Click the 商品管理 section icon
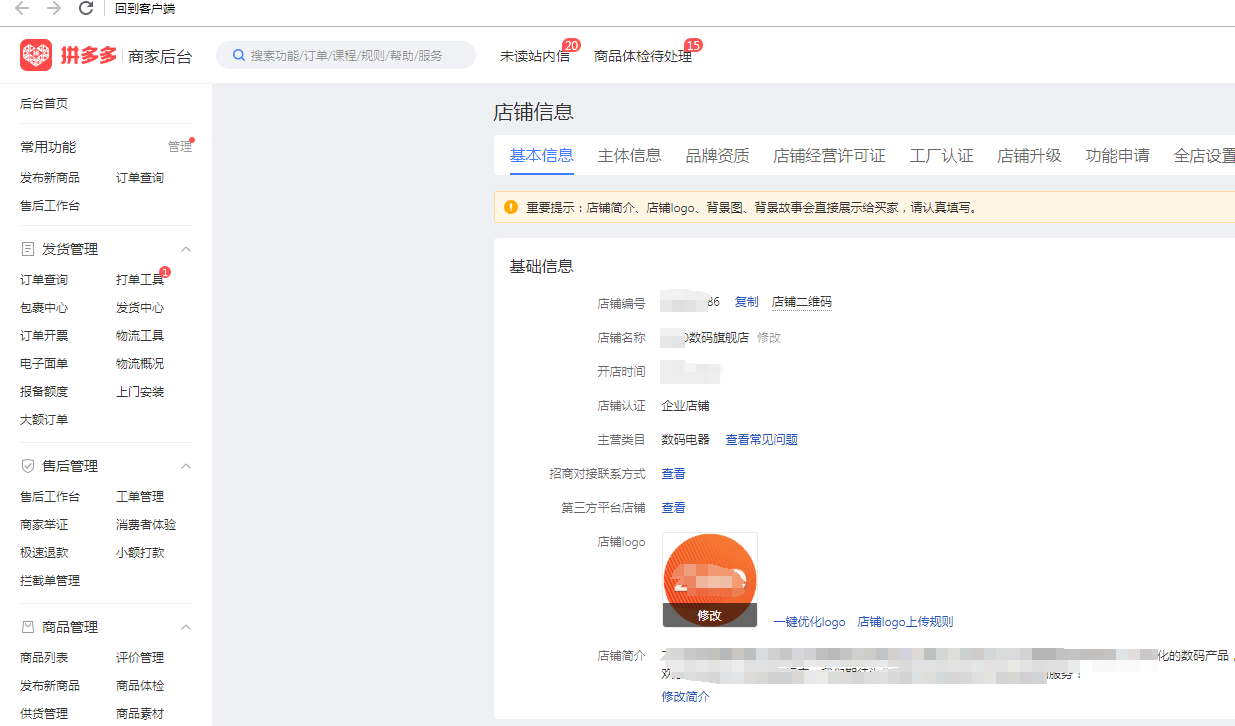This screenshot has width=1235, height=726. pyautogui.click(x=28, y=627)
